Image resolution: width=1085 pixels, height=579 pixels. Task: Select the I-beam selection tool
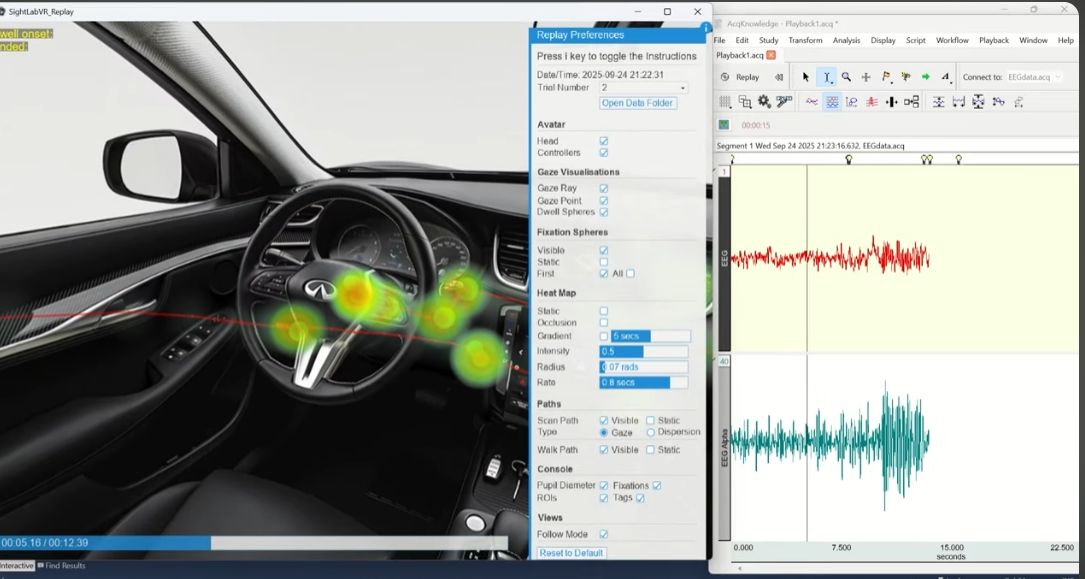coord(826,77)
